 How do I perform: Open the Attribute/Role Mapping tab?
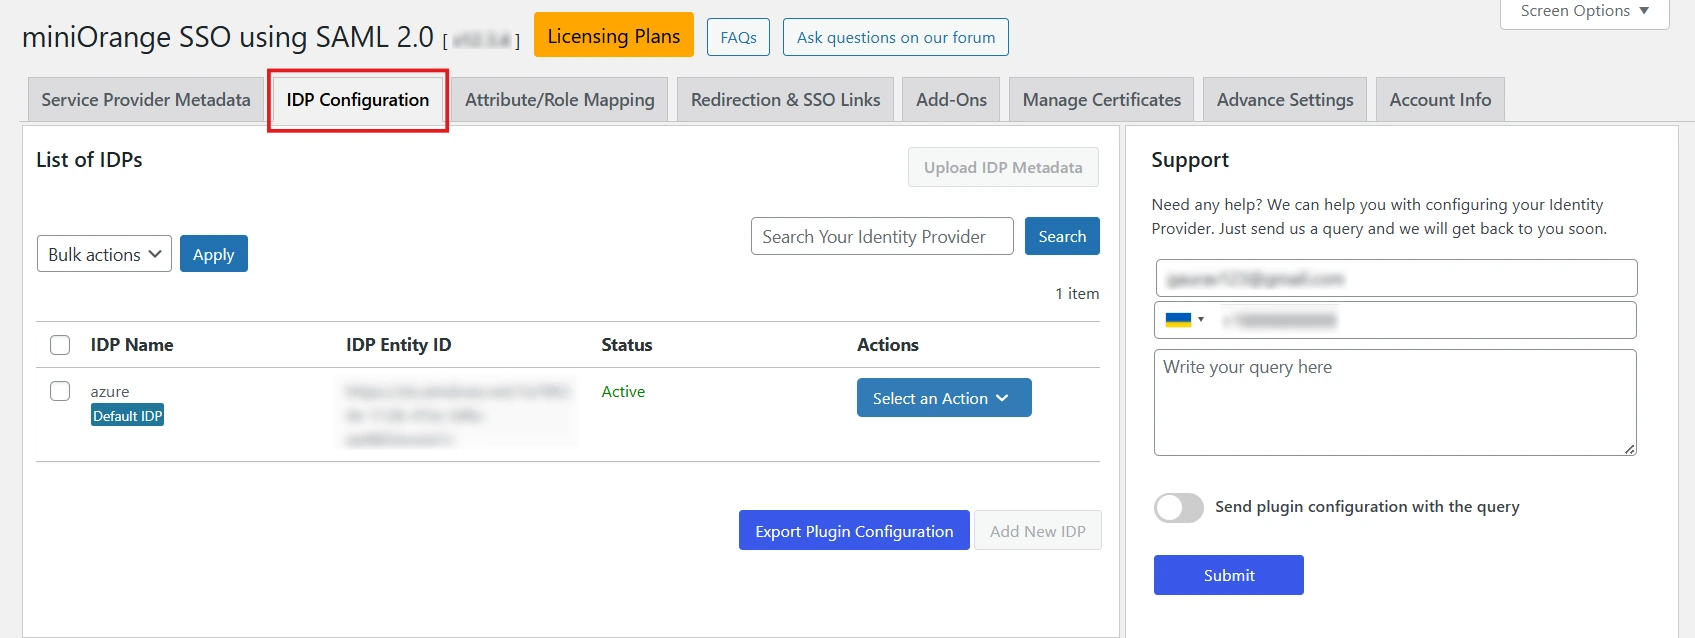tap(559, 100)
